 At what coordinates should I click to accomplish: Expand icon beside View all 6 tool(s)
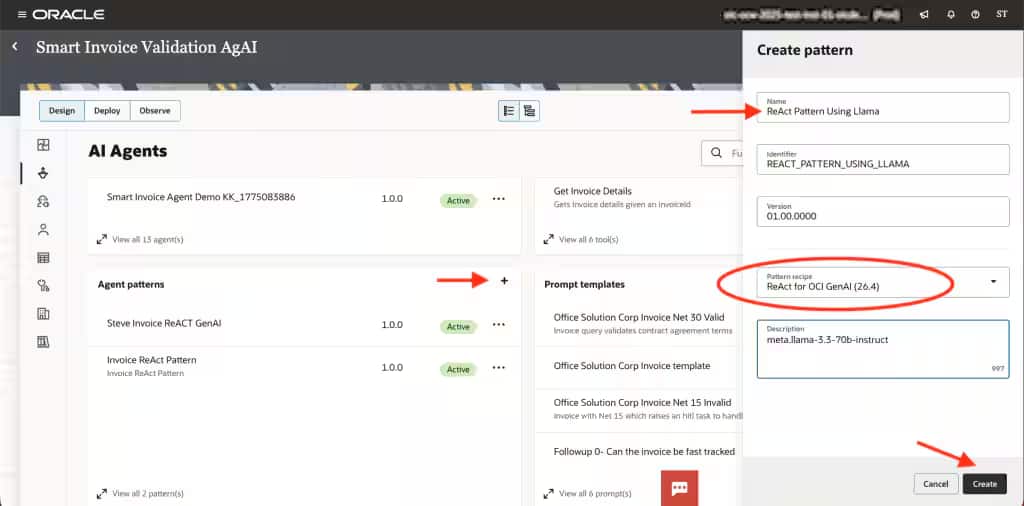549,240
